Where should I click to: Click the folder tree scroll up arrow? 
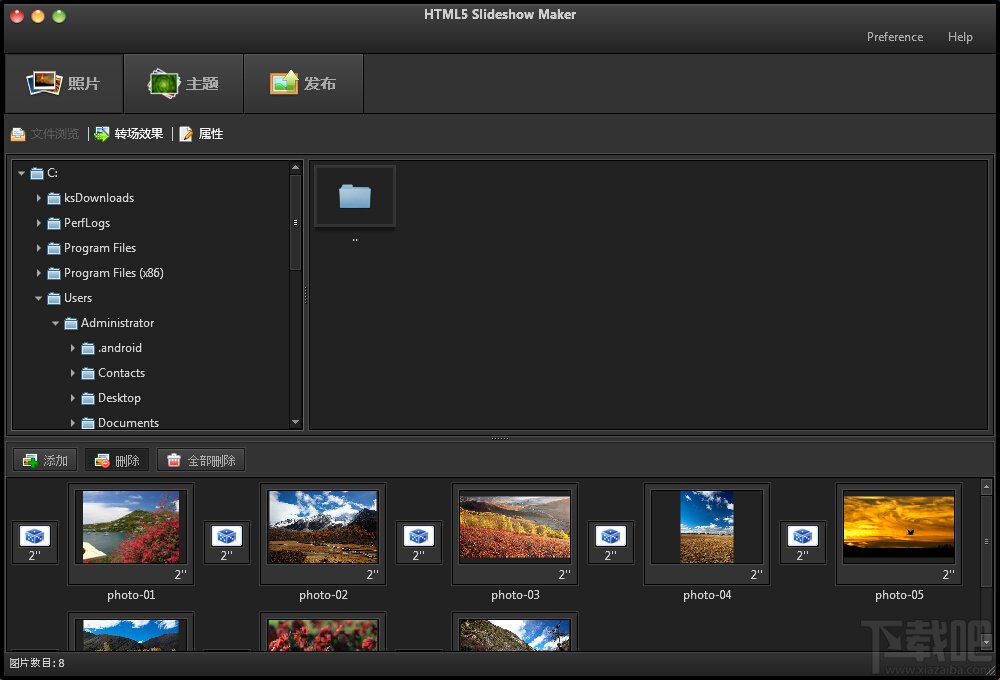[x=295, y=167]
